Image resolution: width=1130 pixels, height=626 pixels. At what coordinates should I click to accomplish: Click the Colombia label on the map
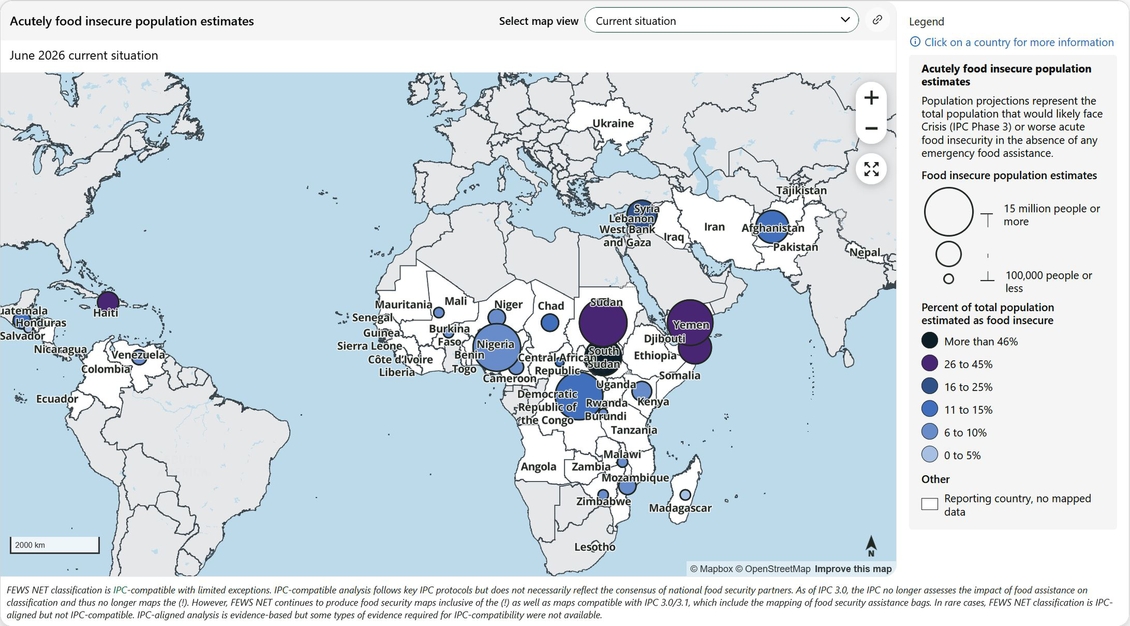tap(106, 369)
